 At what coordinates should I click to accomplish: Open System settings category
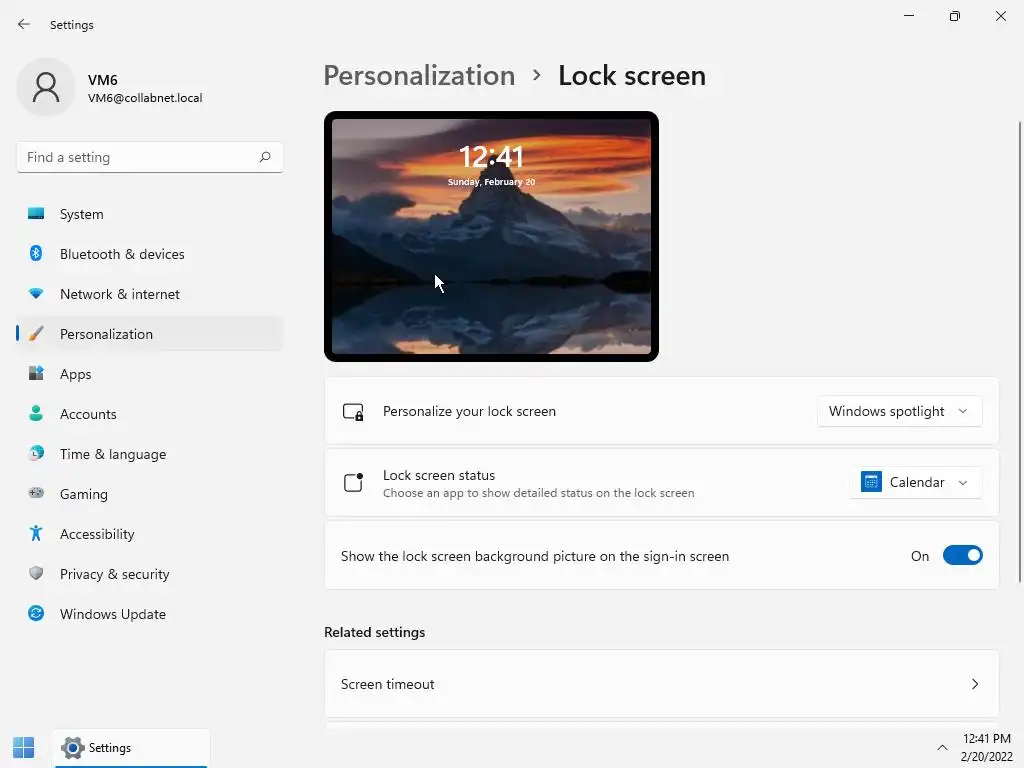pyautogui.click(x=150, y=214)
